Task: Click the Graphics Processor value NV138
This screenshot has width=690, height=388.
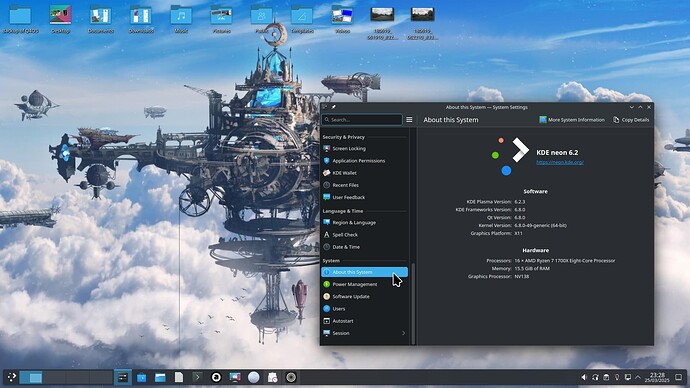Action: (x=521, y=277)
